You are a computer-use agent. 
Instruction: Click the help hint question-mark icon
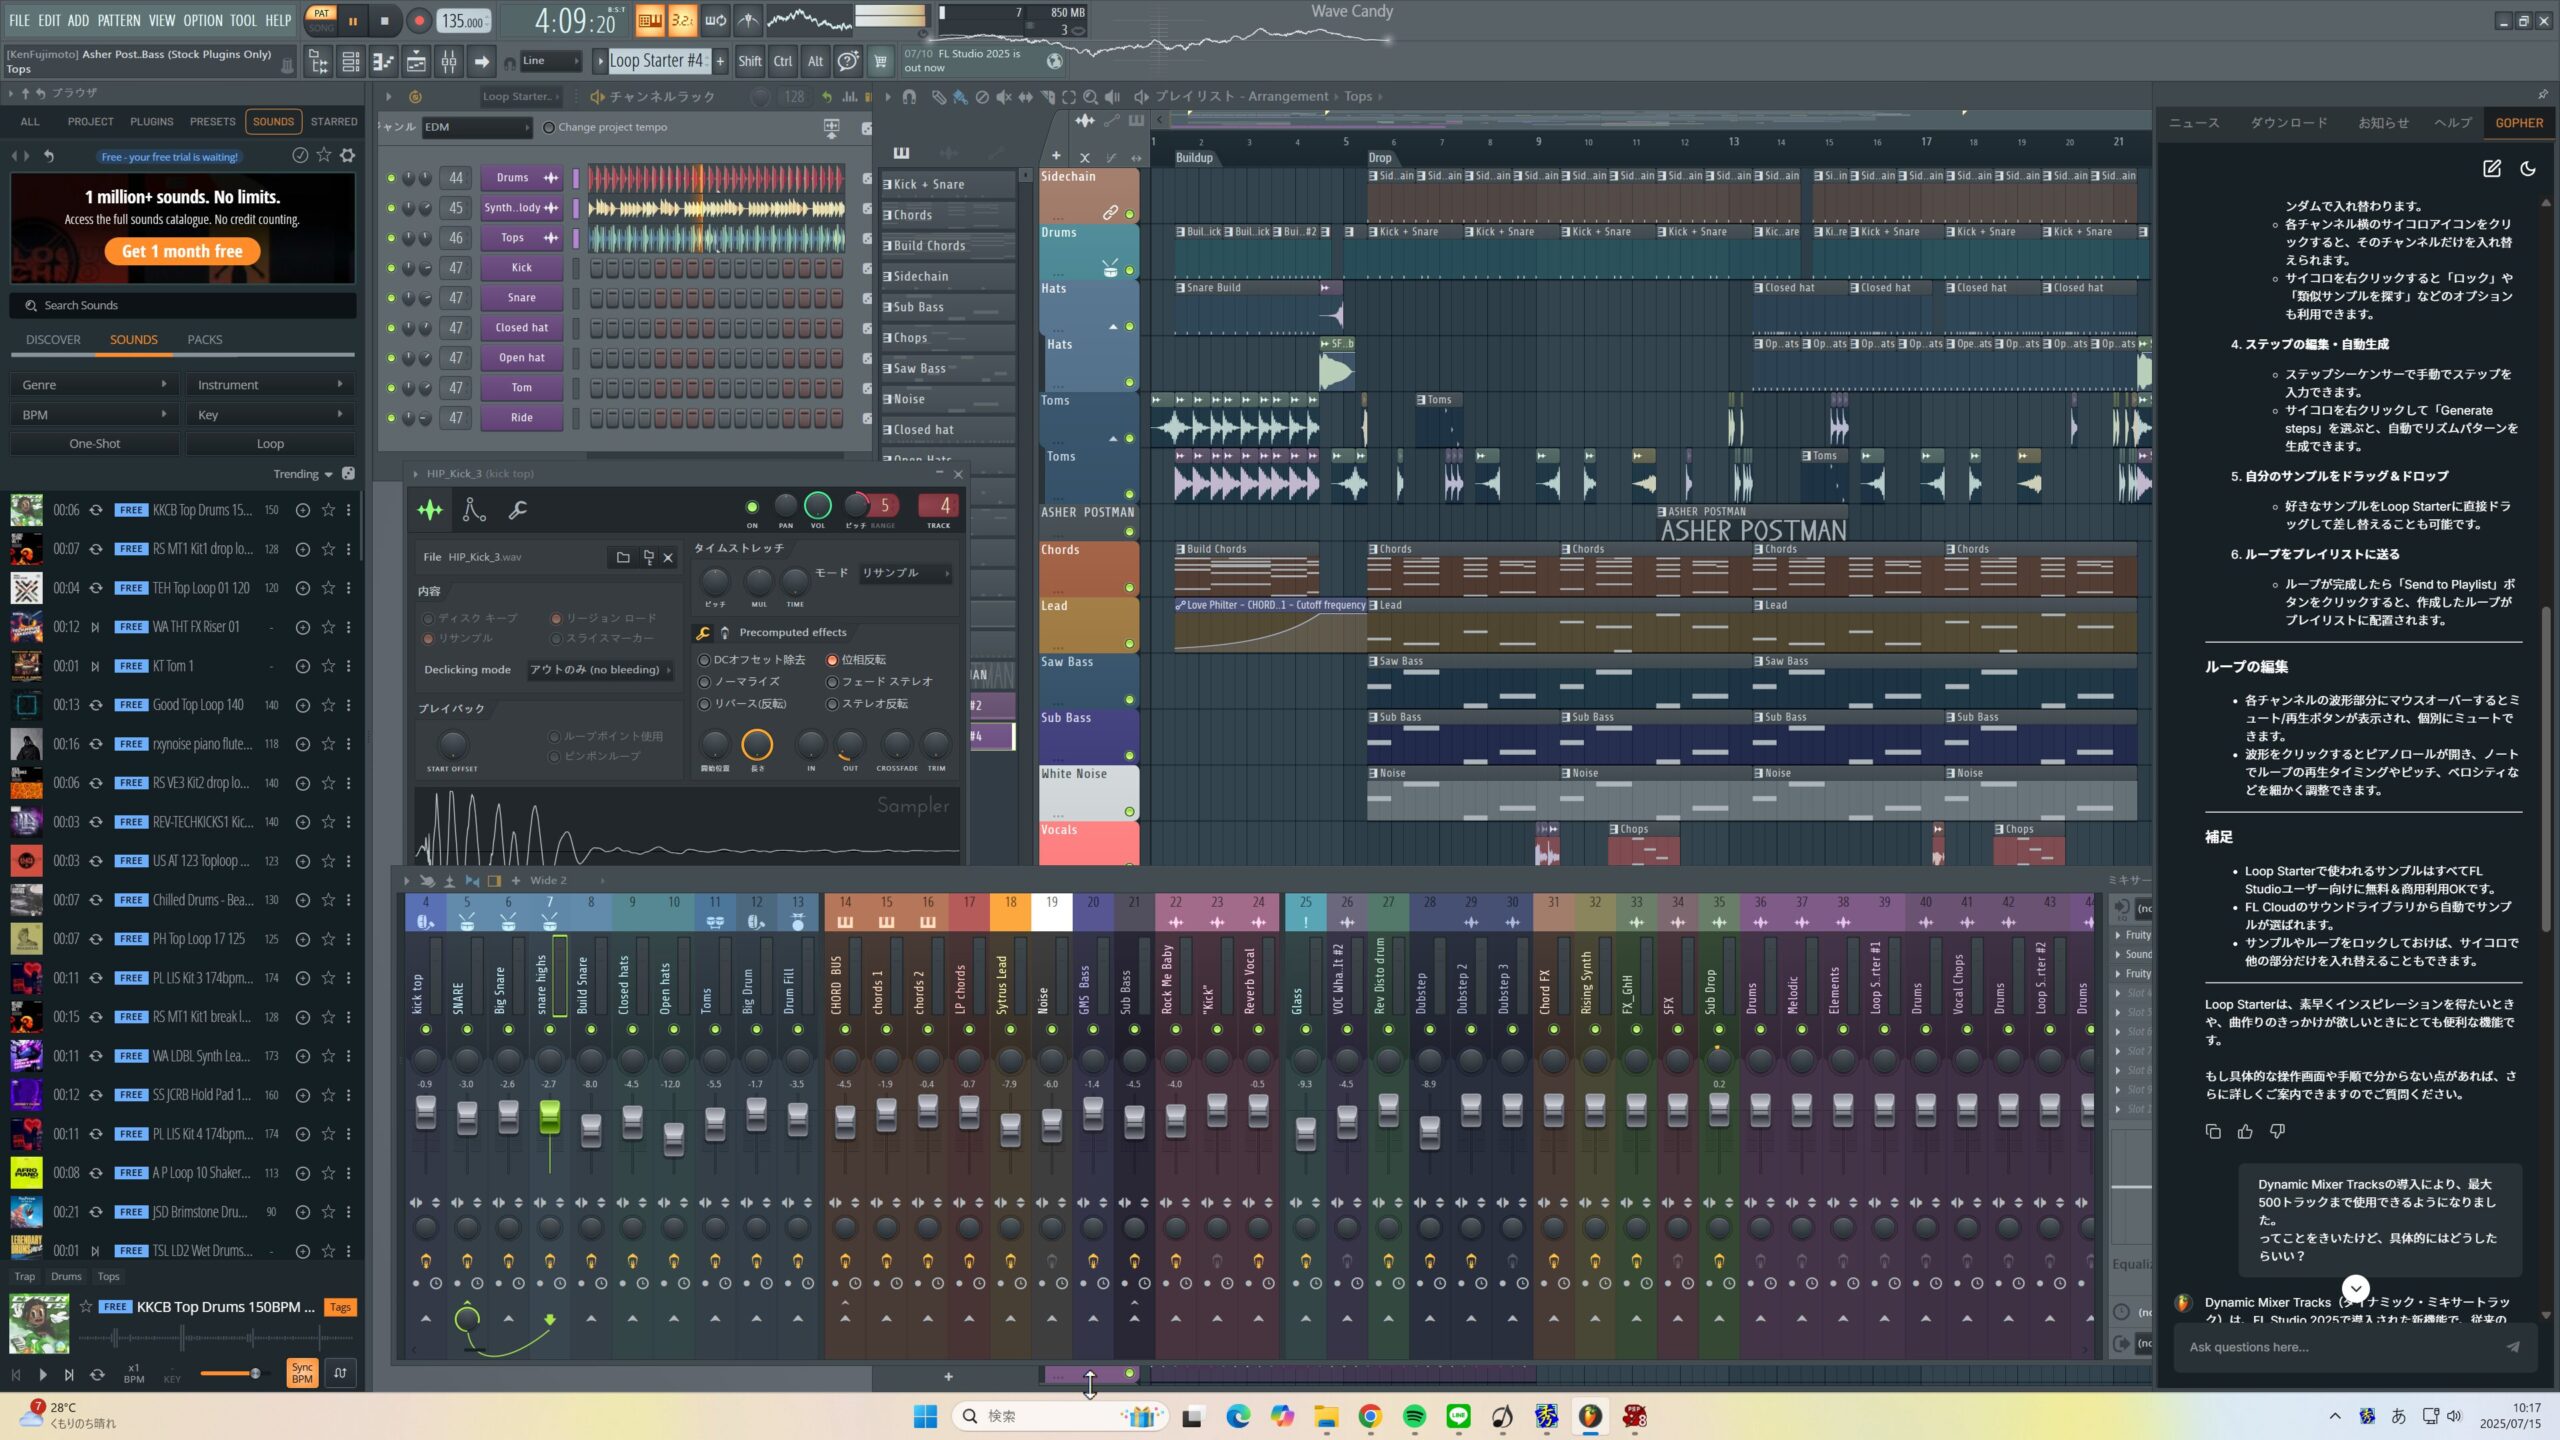848,61
